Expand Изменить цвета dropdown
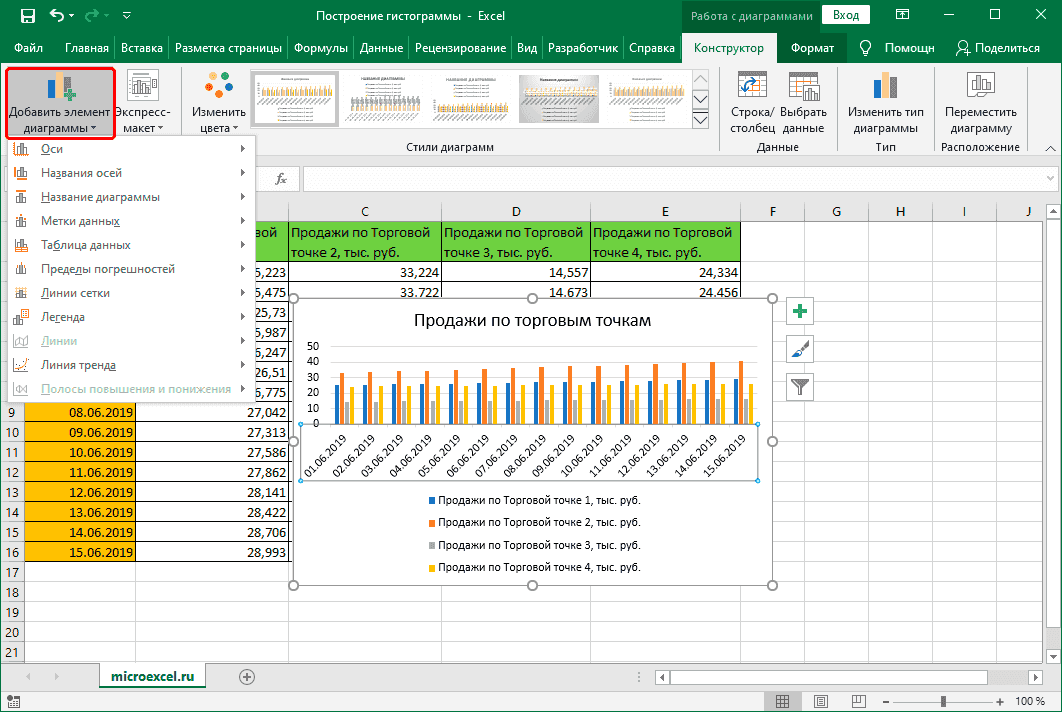This screenshot has width=1062, height=712. 218,103
